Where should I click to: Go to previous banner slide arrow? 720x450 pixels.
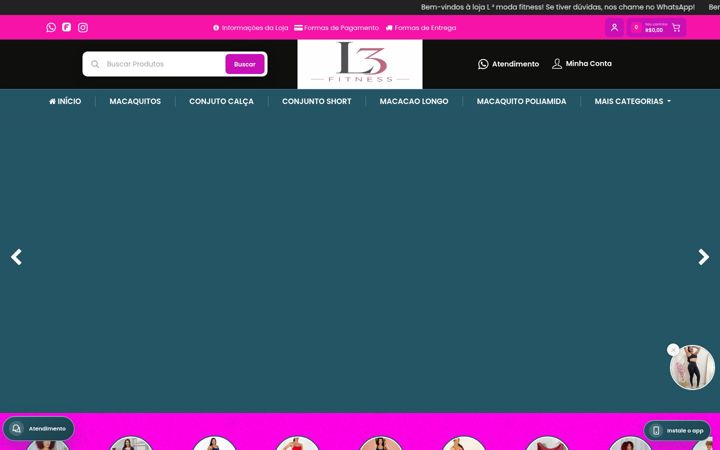[17, 257]
